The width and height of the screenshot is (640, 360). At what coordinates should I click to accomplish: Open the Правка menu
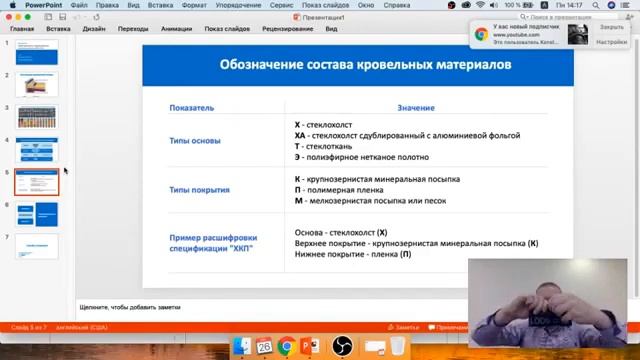pyautogui.click(x=107, y=5)
